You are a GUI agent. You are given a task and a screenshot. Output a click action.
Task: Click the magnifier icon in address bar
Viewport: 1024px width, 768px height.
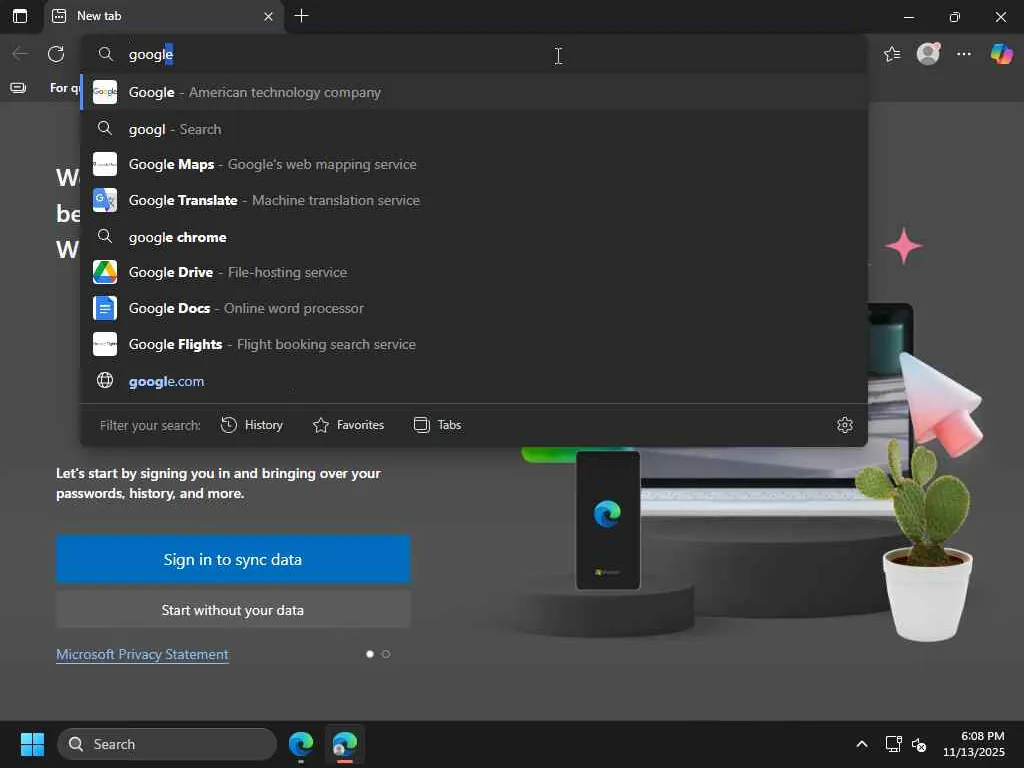point(105,54)
